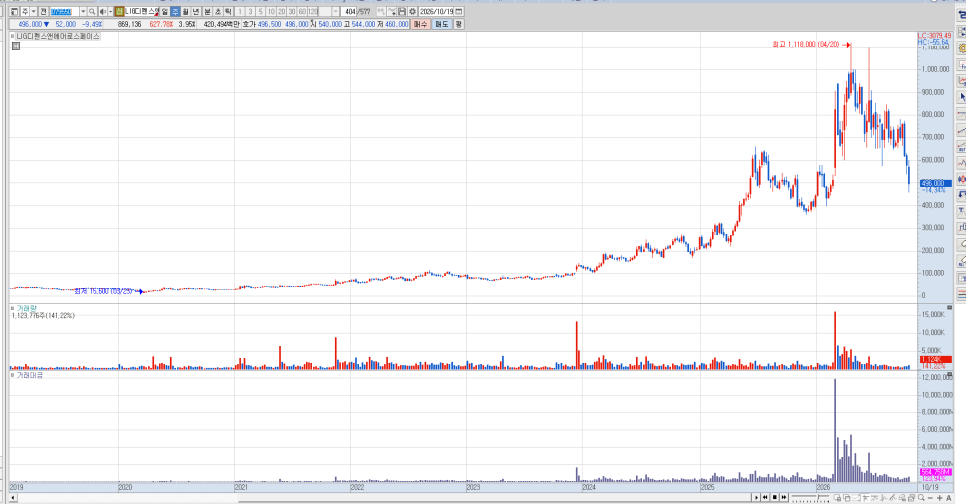966x504 pixels.
Task: Click the window layout icon at far left of toolbar
Action: (14, 11)
